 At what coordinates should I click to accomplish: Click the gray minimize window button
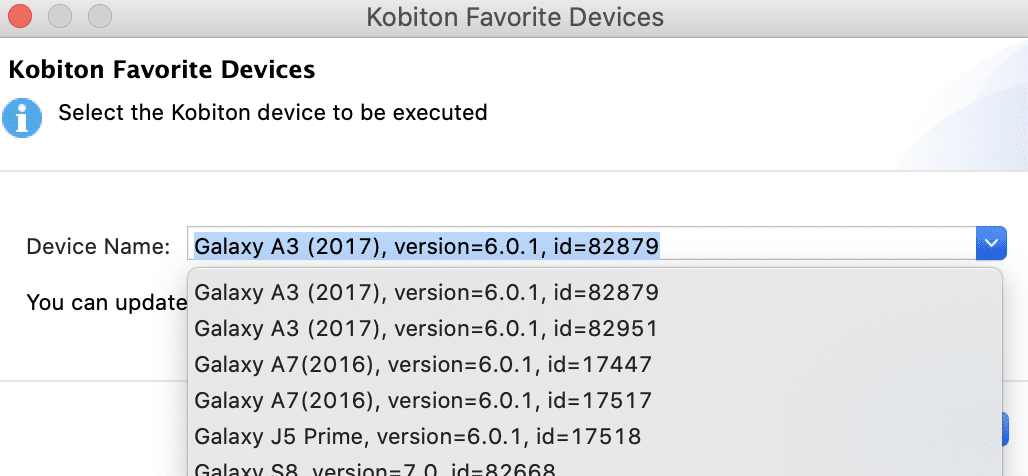(x=60, y=17)
